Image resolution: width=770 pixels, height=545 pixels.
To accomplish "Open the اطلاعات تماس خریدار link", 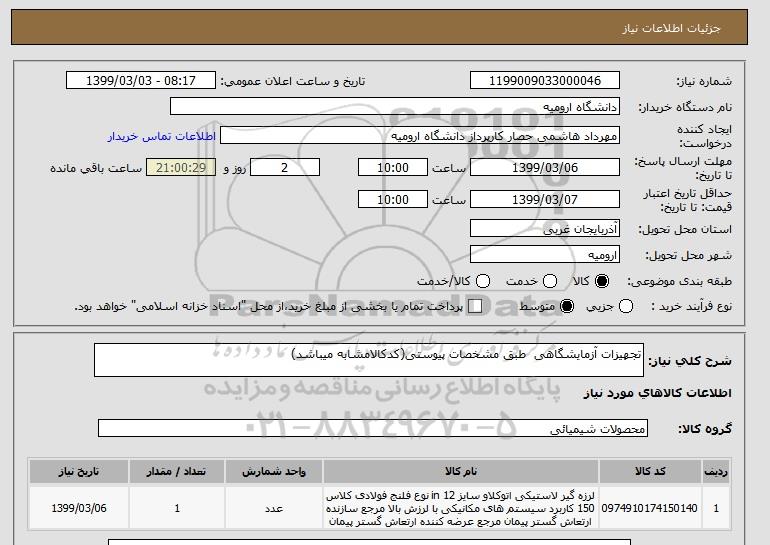I will [162, 136].
